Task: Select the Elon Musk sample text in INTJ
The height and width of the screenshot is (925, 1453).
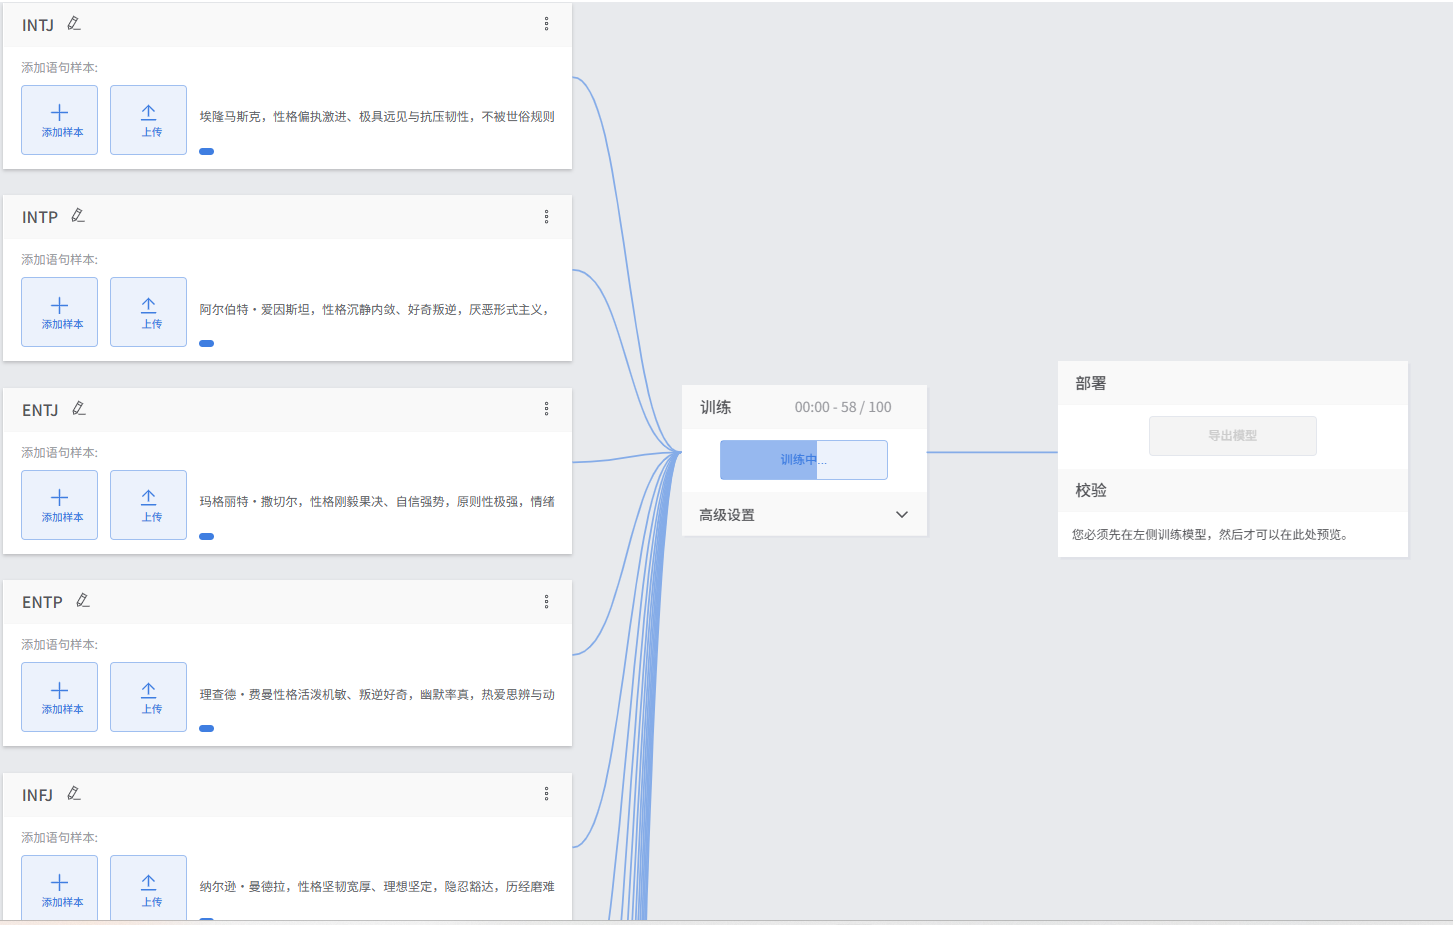Action: (376, 117)
